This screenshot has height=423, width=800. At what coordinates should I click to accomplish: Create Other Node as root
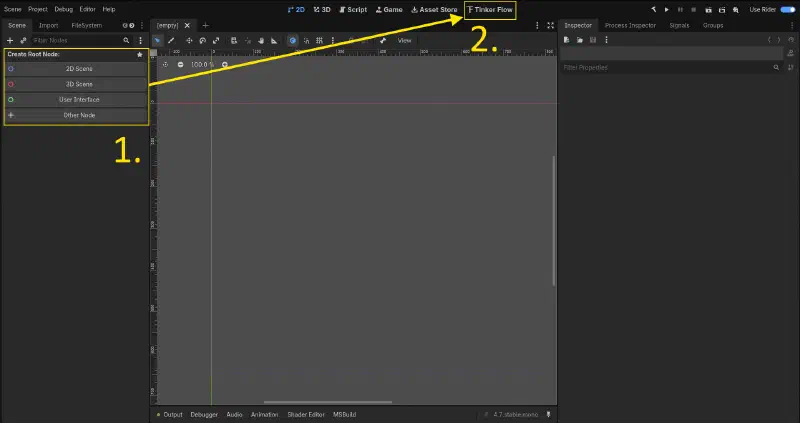(x=77, y=115)
